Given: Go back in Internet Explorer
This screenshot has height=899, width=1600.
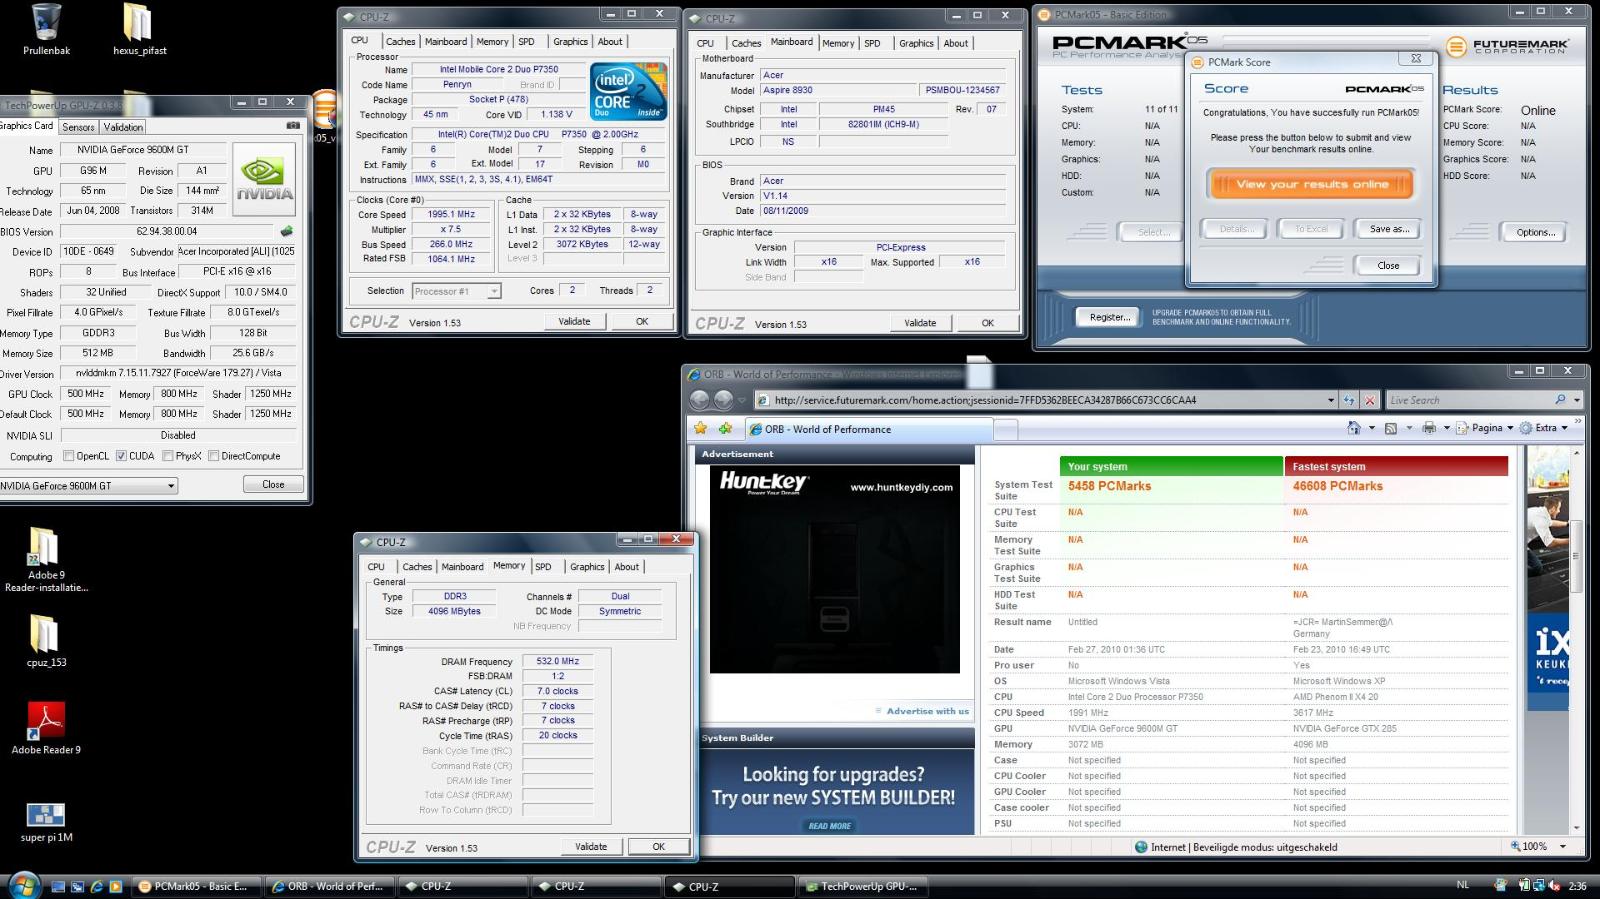Looking at the screenshot, I should click(x=699, y=400).
